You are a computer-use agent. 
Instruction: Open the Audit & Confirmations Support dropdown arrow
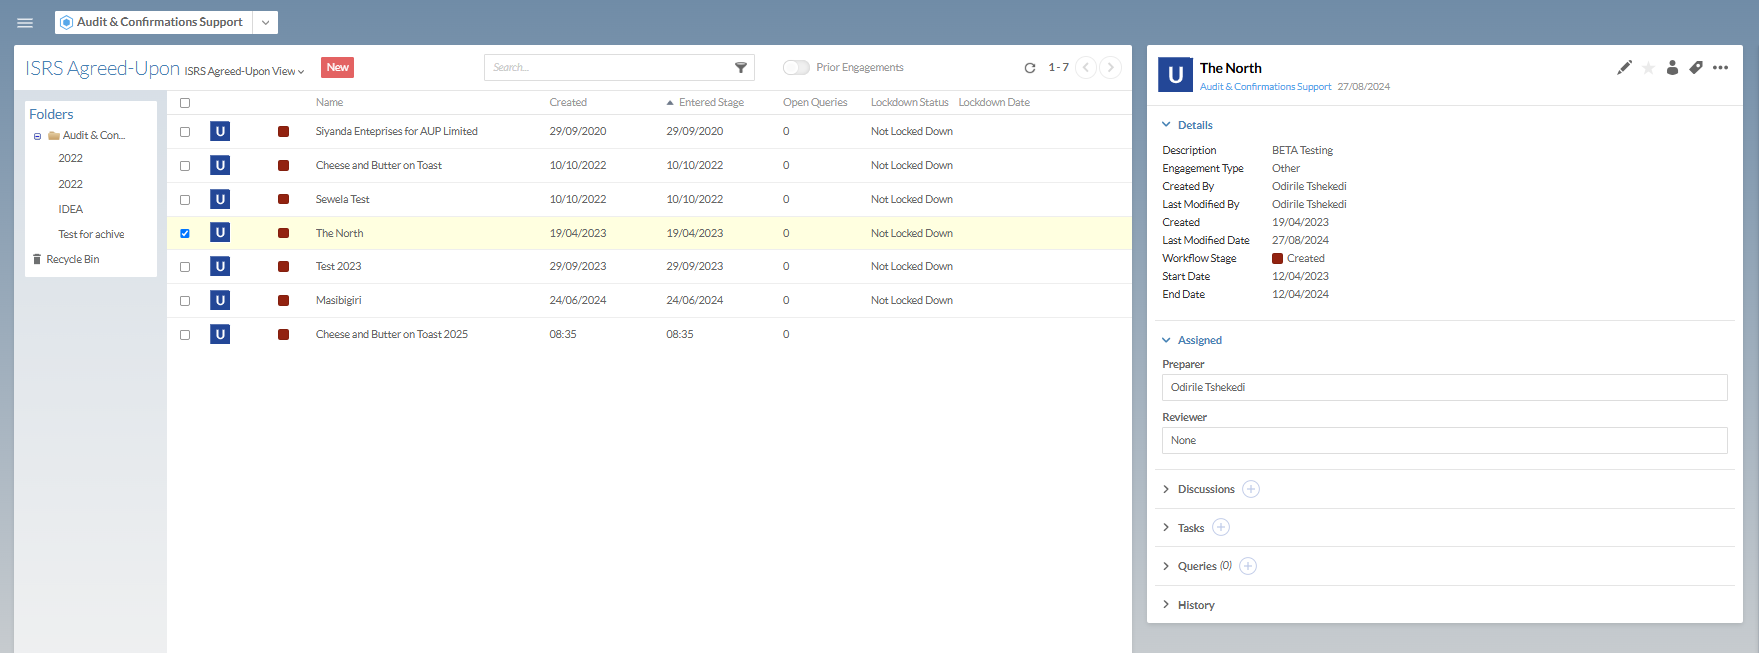point(265,22)
